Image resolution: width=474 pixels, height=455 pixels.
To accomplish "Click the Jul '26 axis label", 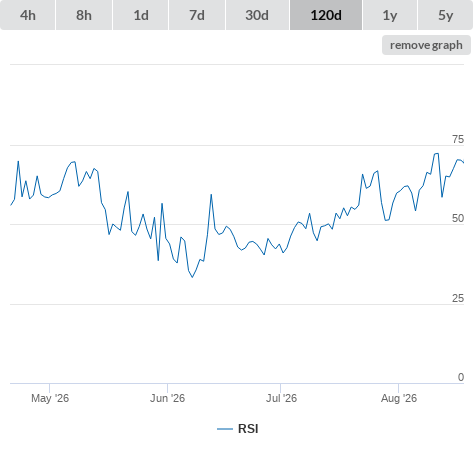I will click(x=281, y=398).
